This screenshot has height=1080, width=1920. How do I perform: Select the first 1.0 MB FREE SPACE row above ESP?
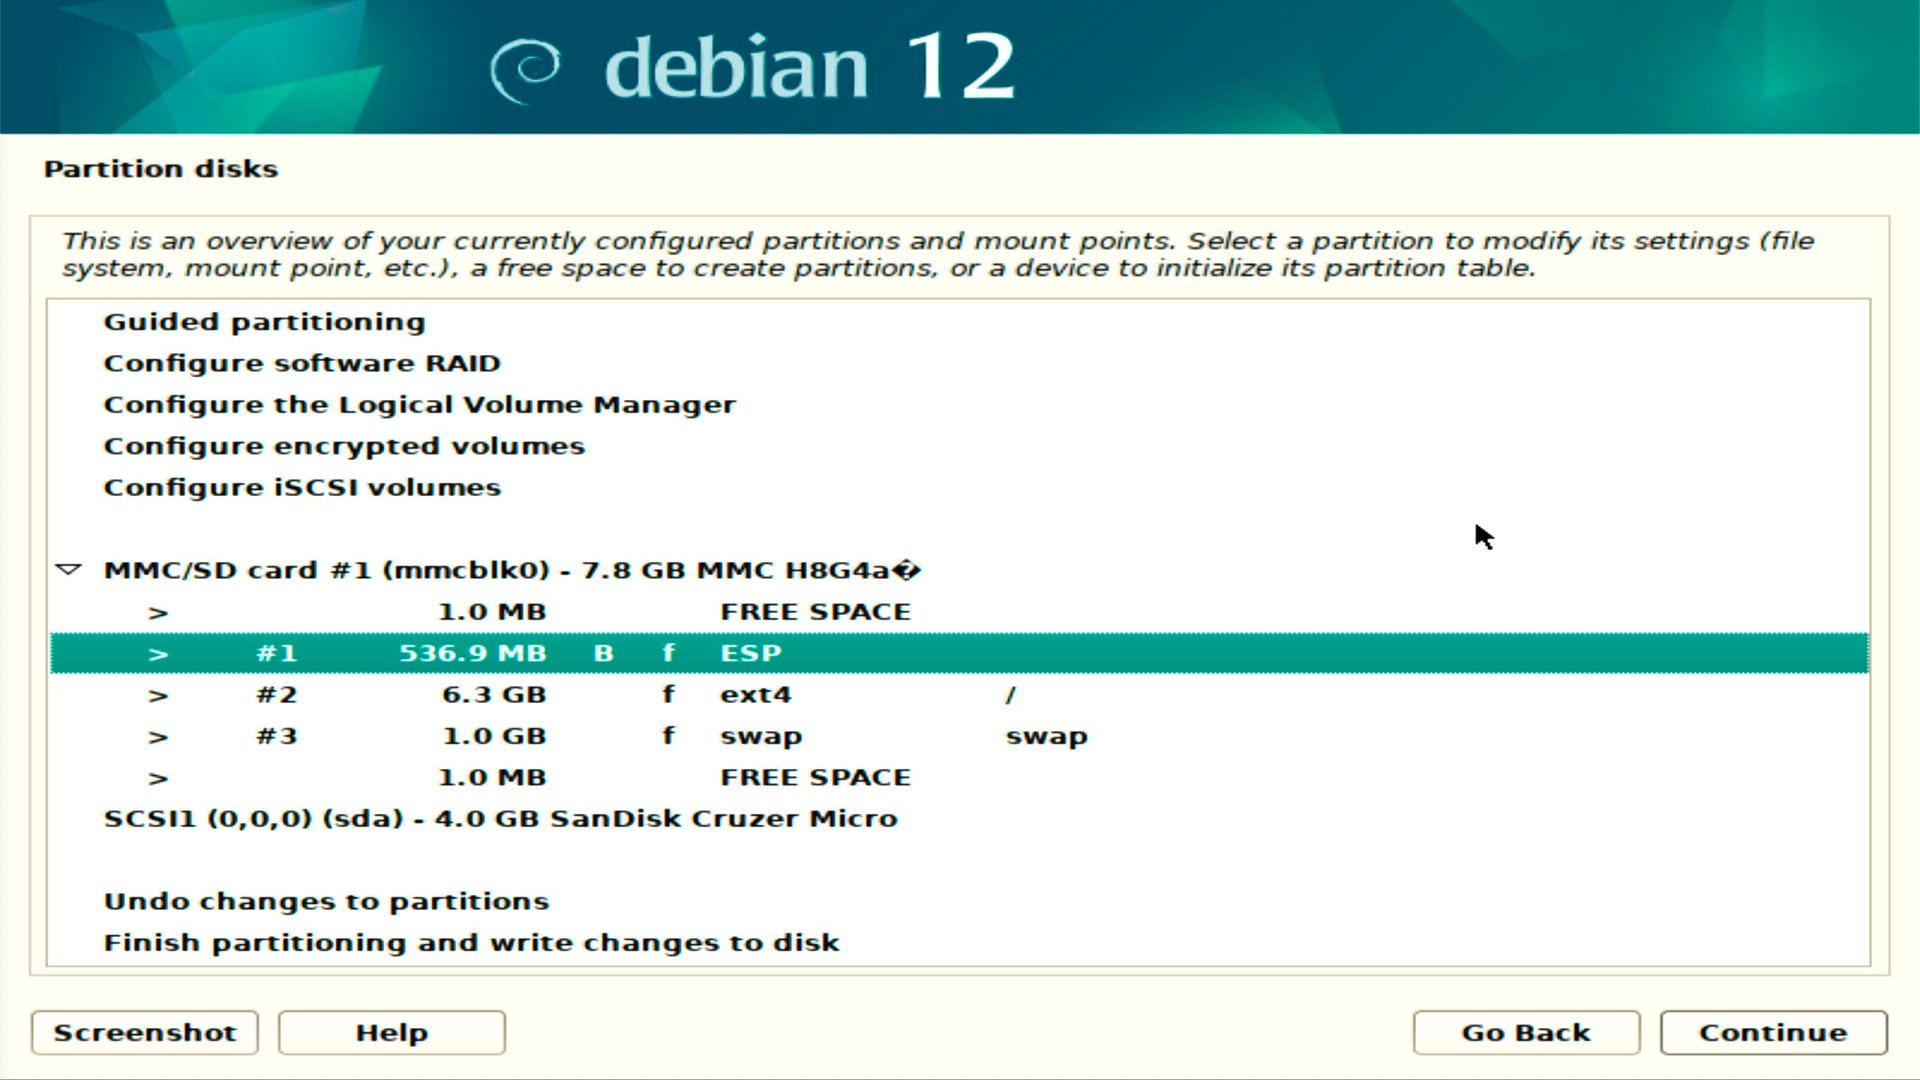coord(958,611)
